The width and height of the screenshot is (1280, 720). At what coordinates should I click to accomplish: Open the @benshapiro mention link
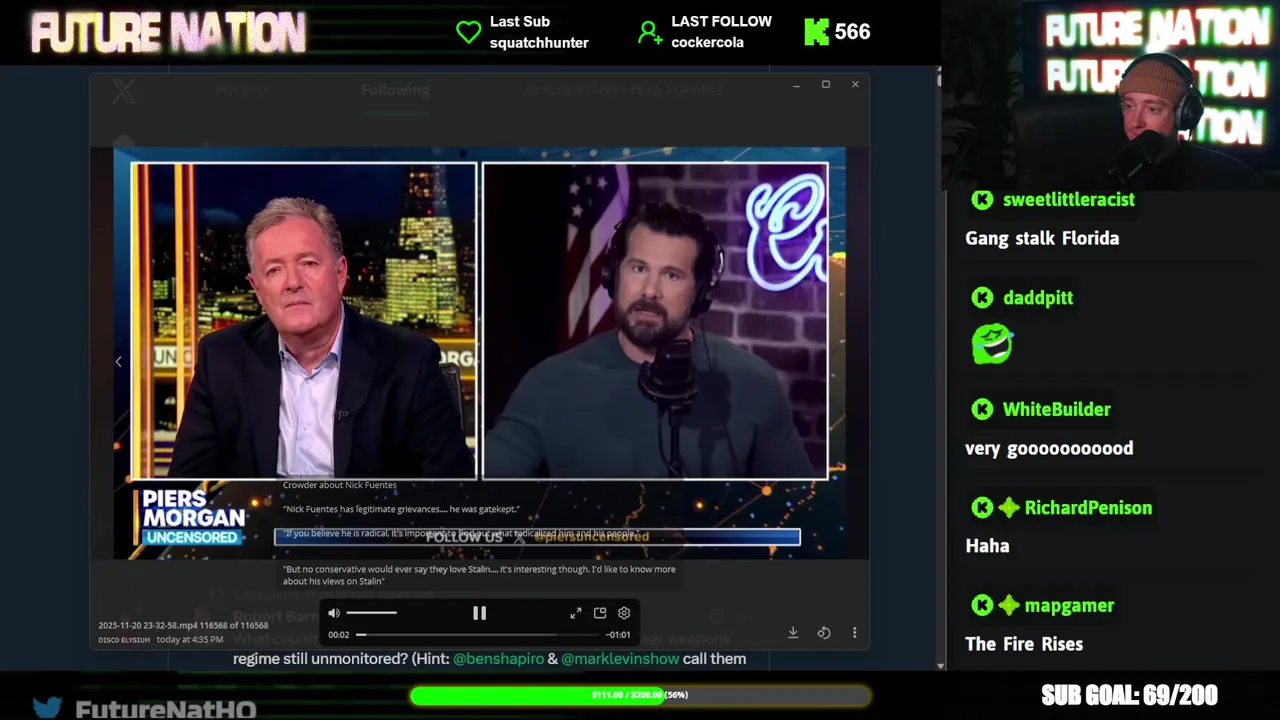498,659
